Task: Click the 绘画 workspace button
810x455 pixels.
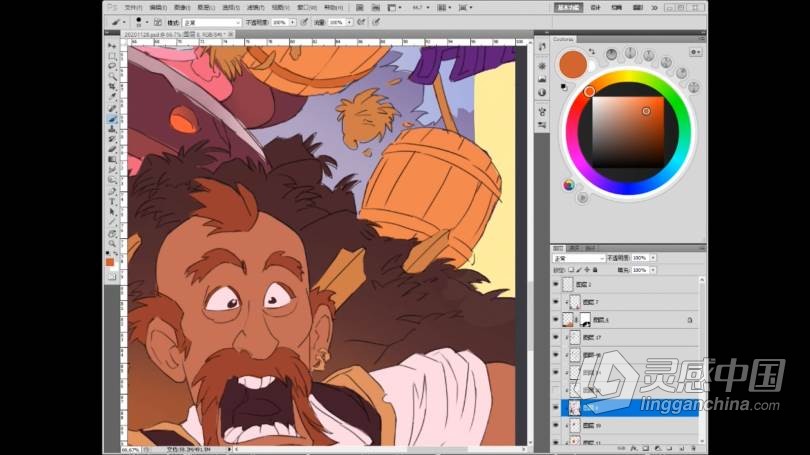Action: pos(617,8)
